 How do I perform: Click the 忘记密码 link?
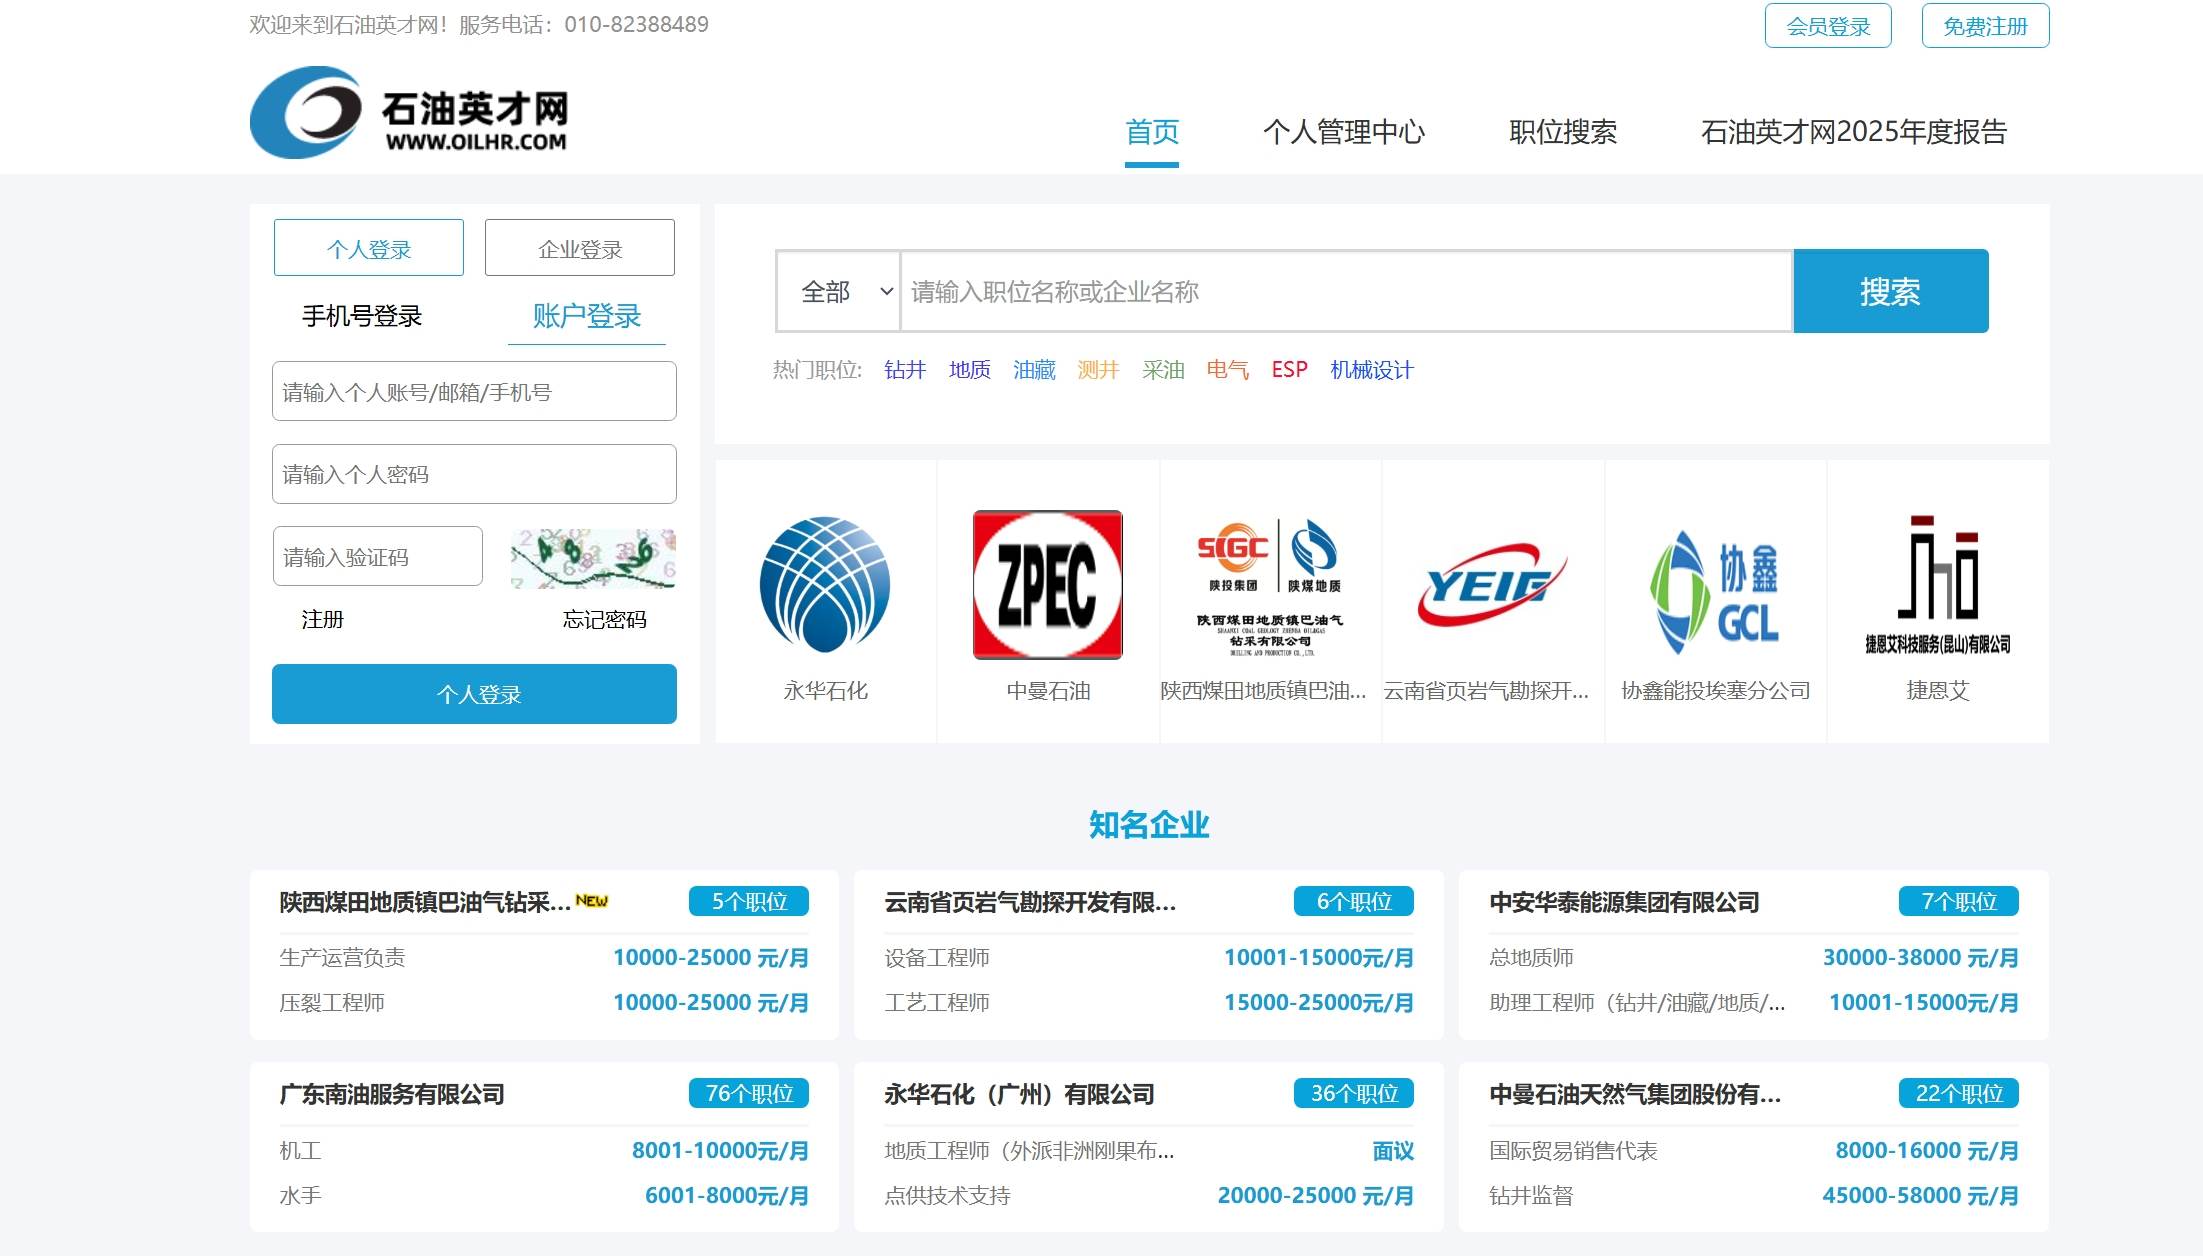tap(604, 620)
